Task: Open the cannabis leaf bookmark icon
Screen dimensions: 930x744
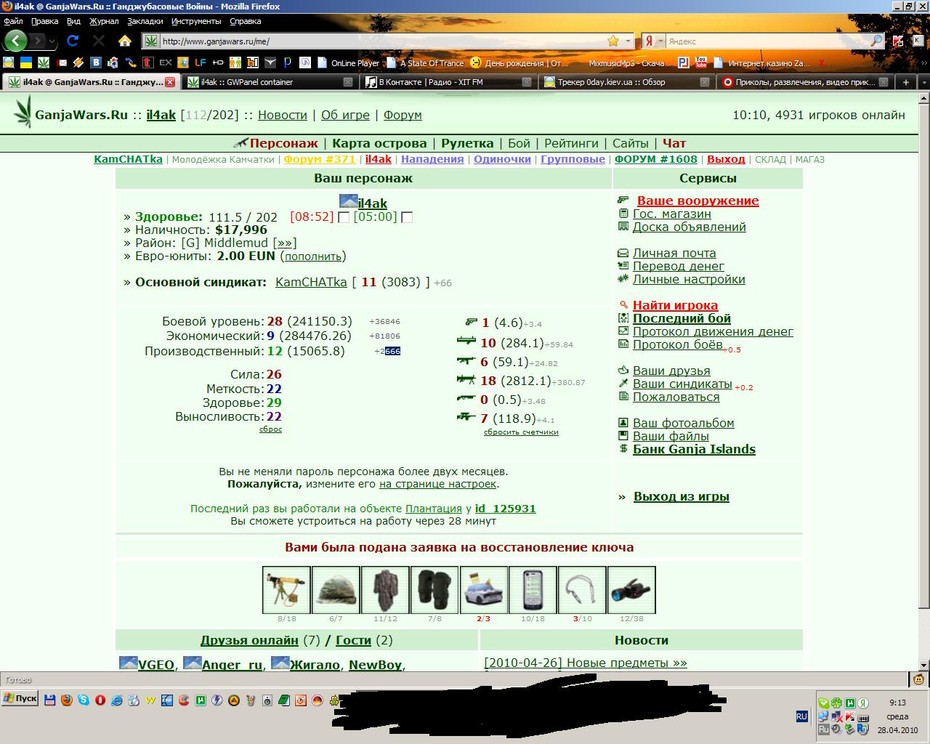Action: (43, 62)
